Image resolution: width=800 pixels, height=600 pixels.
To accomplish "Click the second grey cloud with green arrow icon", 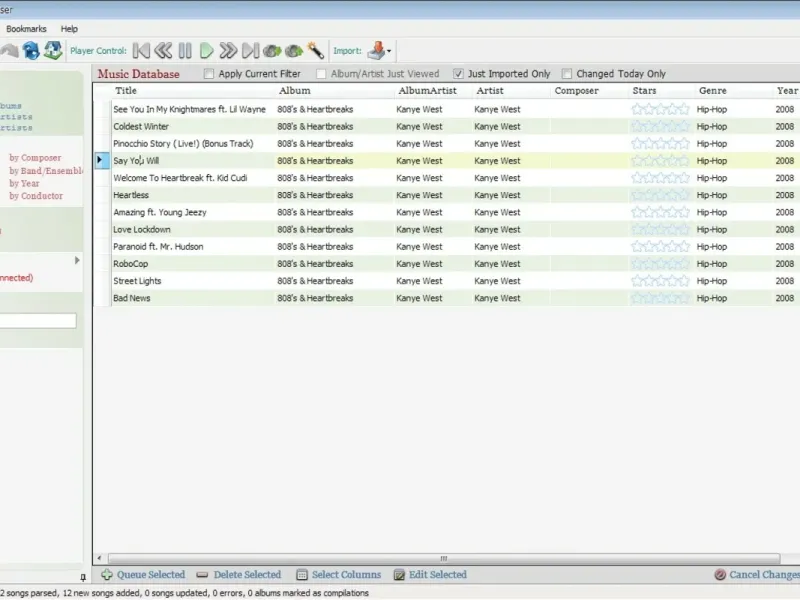I will (x=294, y=51).
